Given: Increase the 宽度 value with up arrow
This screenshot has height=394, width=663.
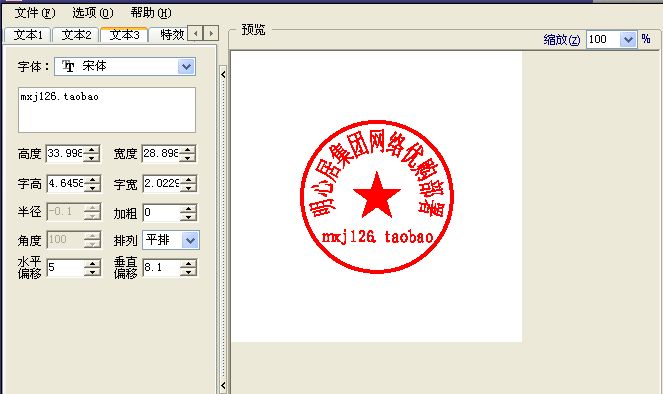Looking at the screenshot, I should (188, 149).
